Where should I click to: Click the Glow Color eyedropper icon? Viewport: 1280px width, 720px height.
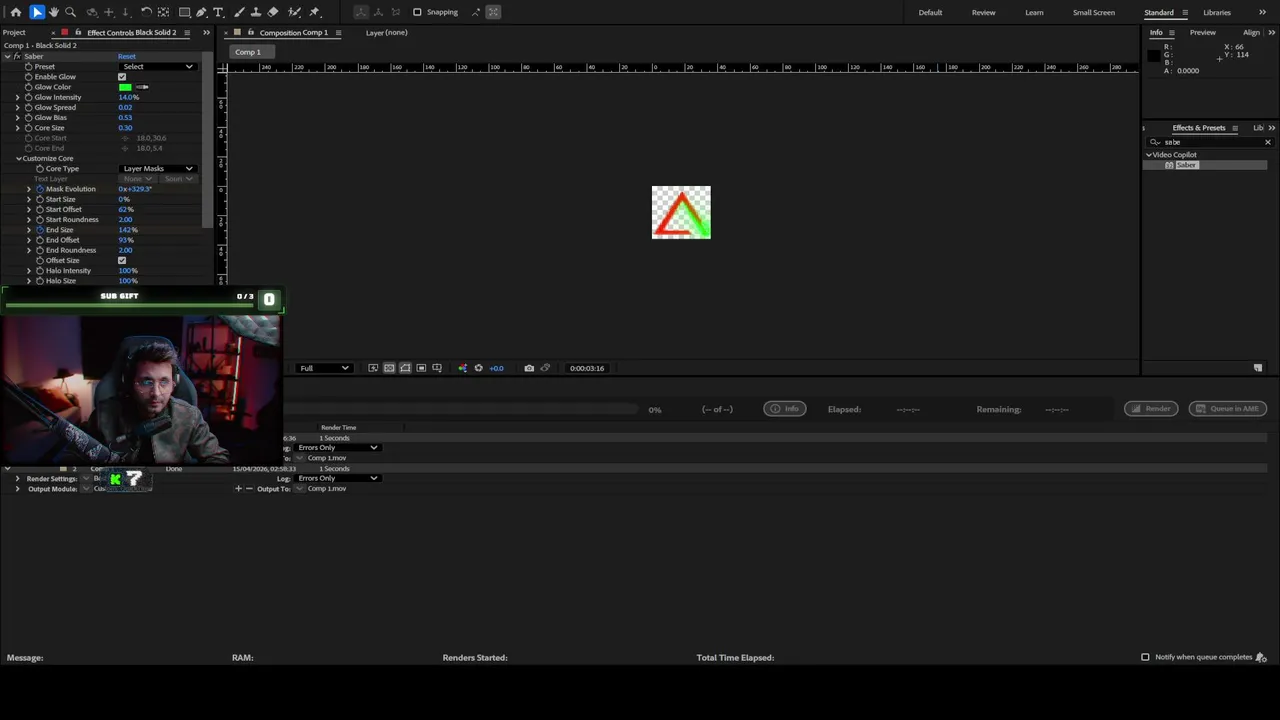[x=142, y=87]
